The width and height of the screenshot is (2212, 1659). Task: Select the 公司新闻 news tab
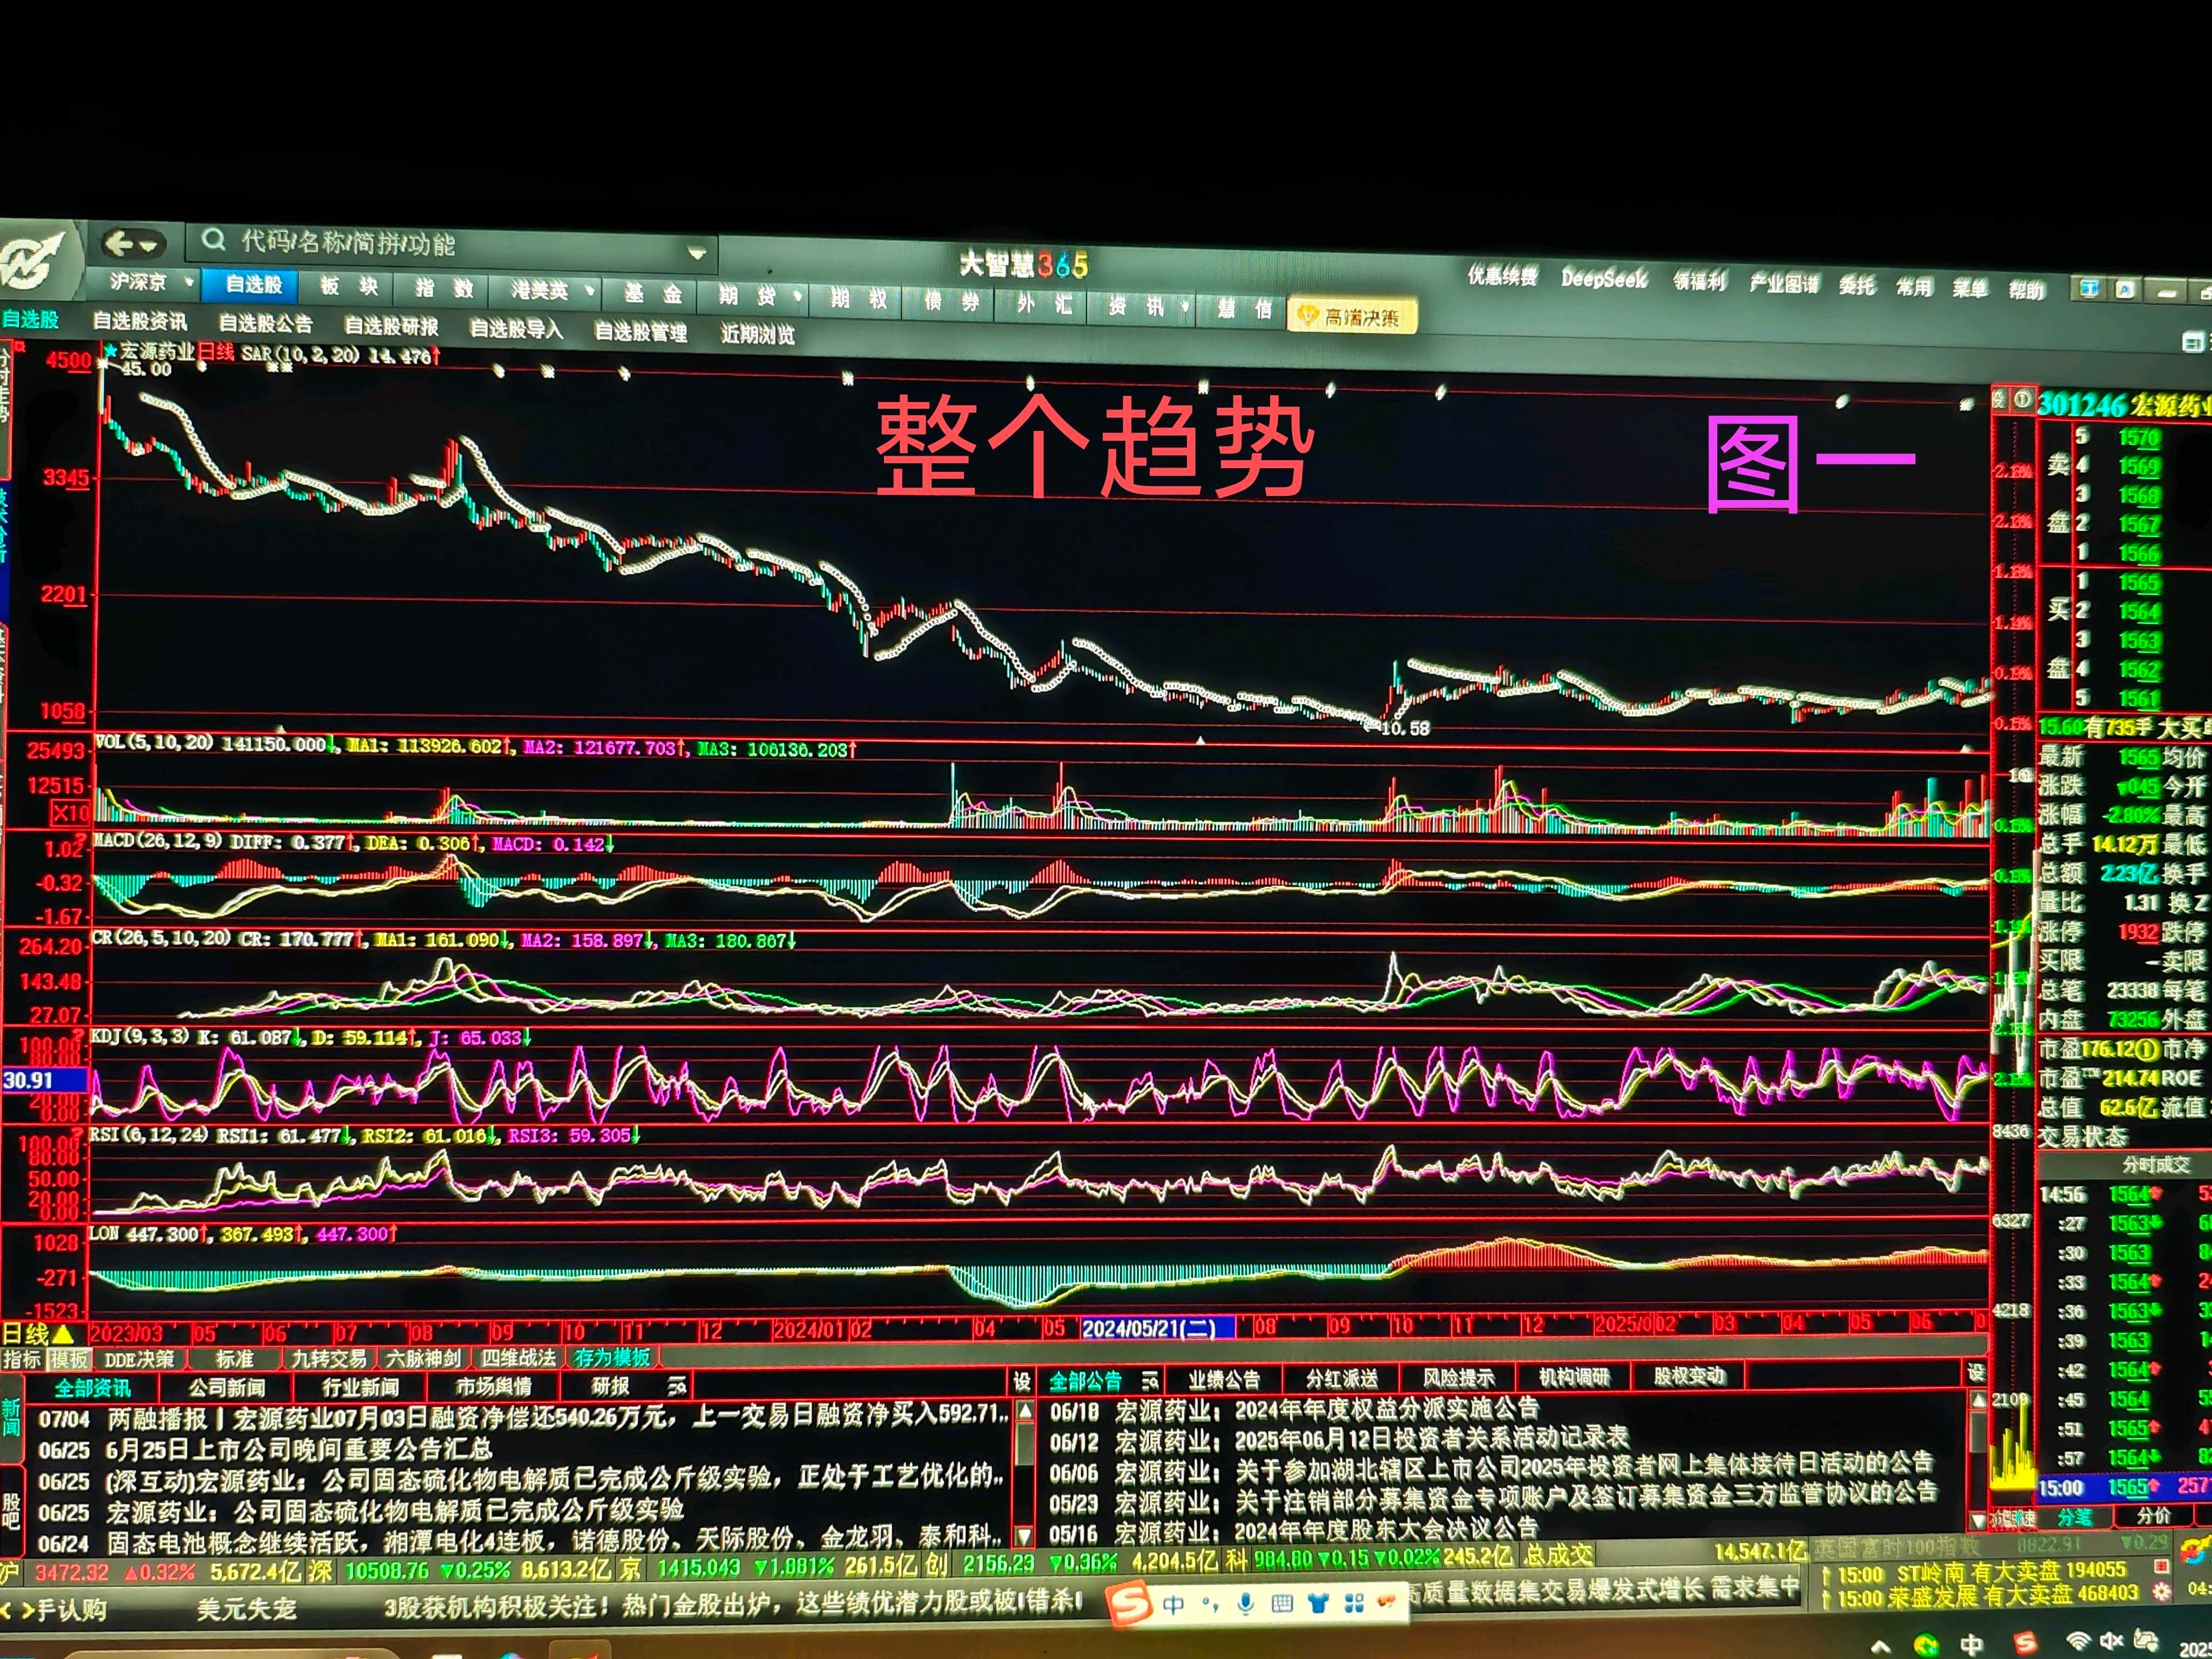pyautogui.click(x=227, y=1387)
